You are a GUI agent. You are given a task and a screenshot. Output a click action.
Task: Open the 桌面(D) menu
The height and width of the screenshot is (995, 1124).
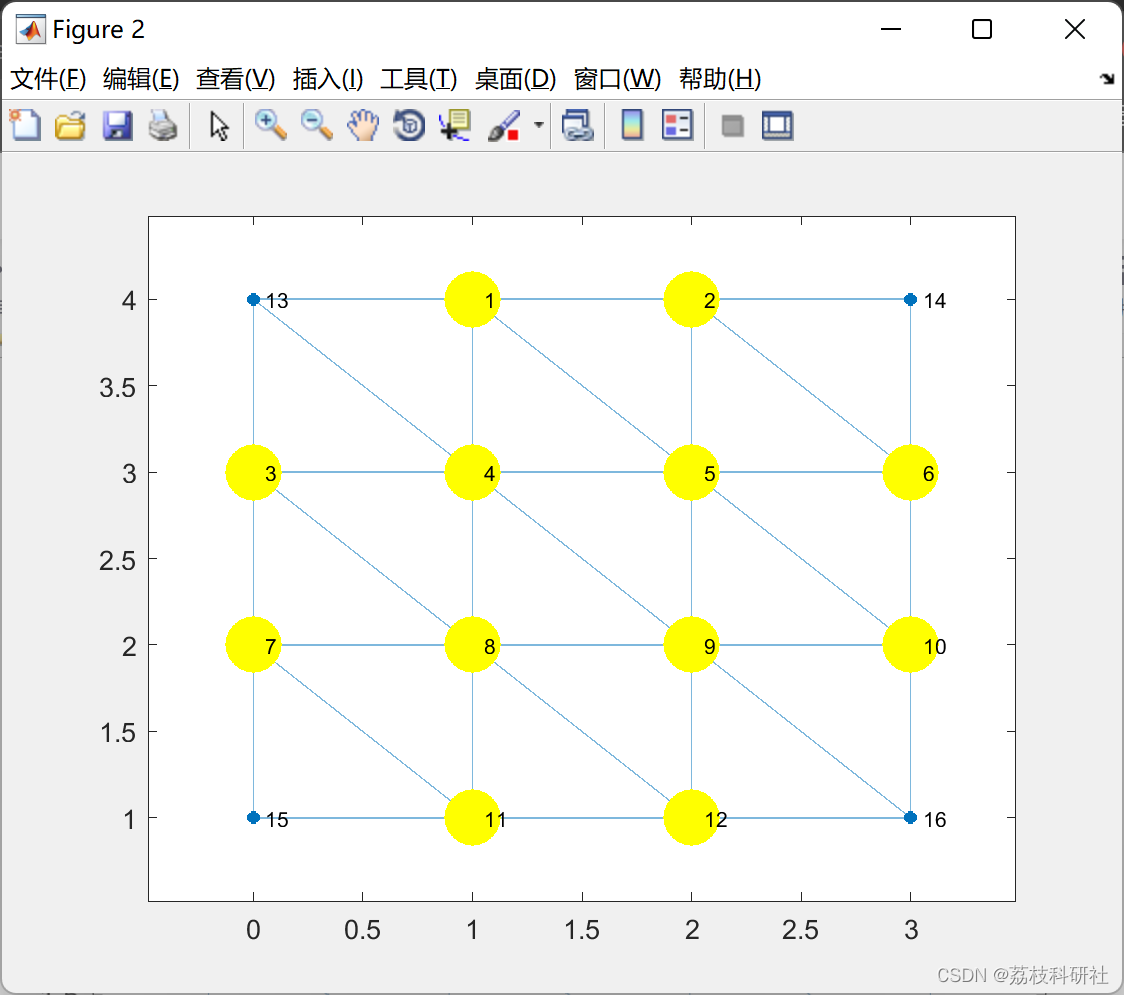click(515, 79)
